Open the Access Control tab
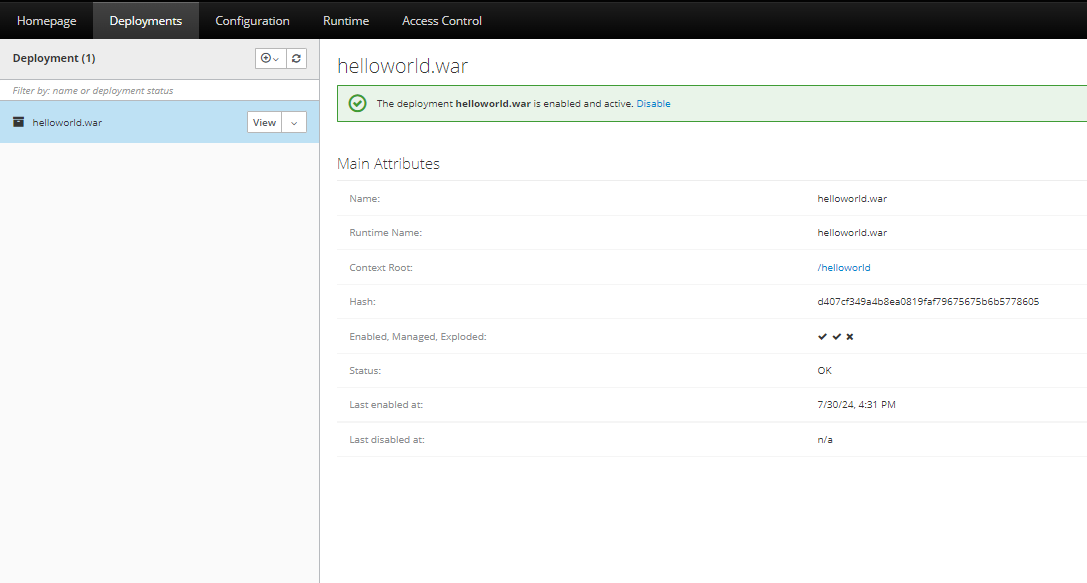The image size is (1087, 583). tap(442, 20)
